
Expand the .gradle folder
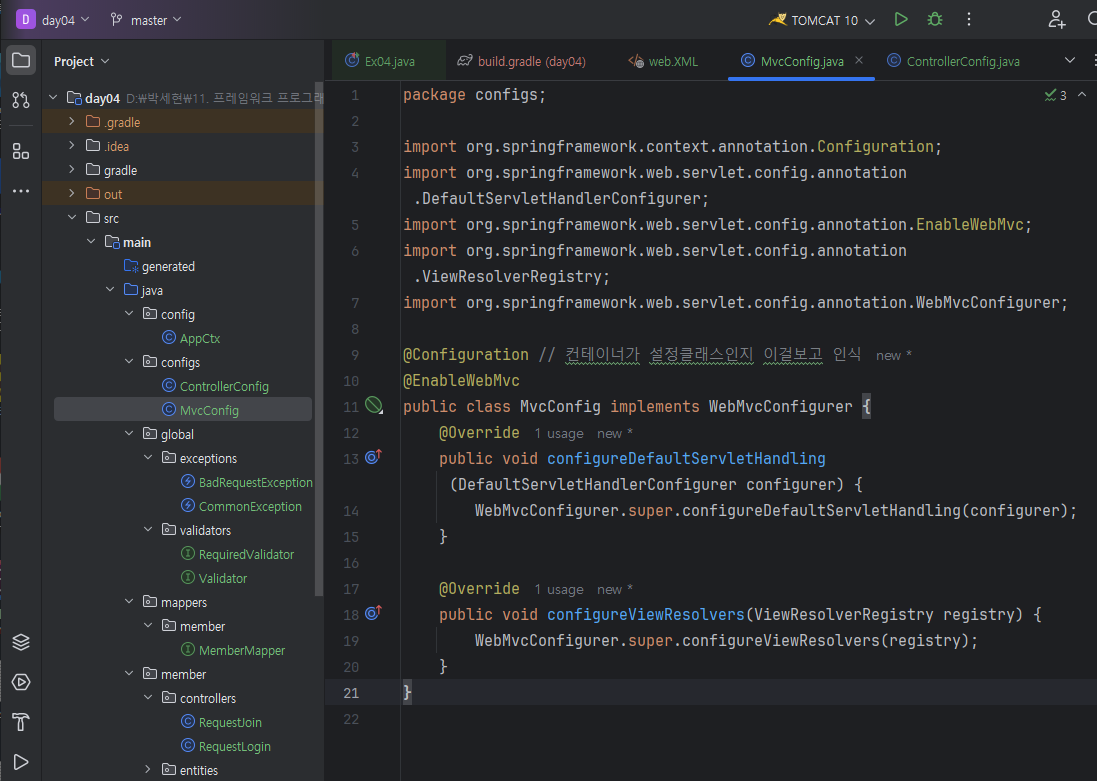point(72,122)
